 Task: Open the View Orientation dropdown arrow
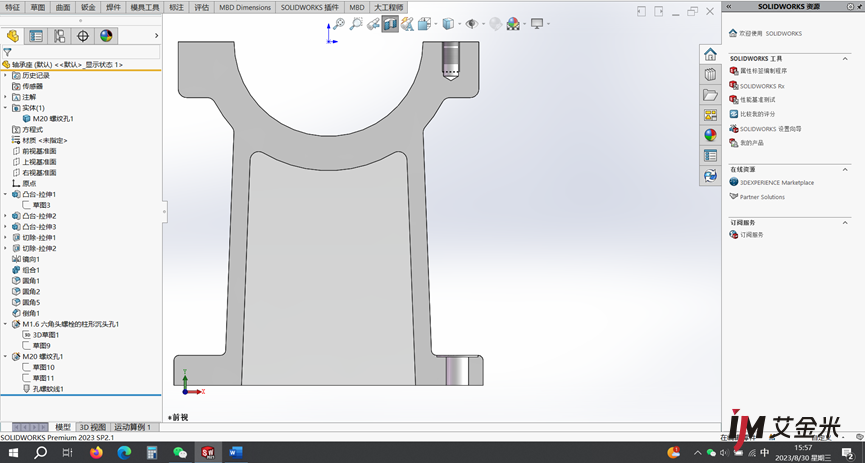point(436,24)
